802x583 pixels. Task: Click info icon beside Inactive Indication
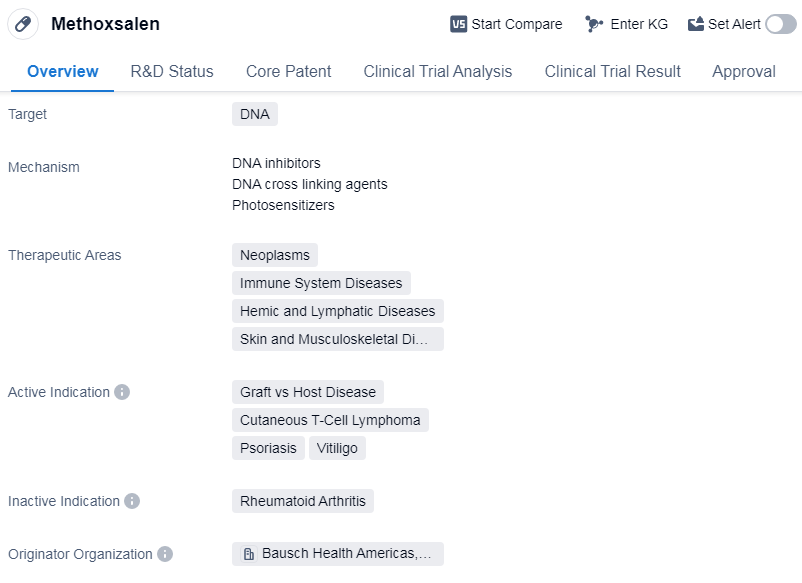(x=132, y=501)
